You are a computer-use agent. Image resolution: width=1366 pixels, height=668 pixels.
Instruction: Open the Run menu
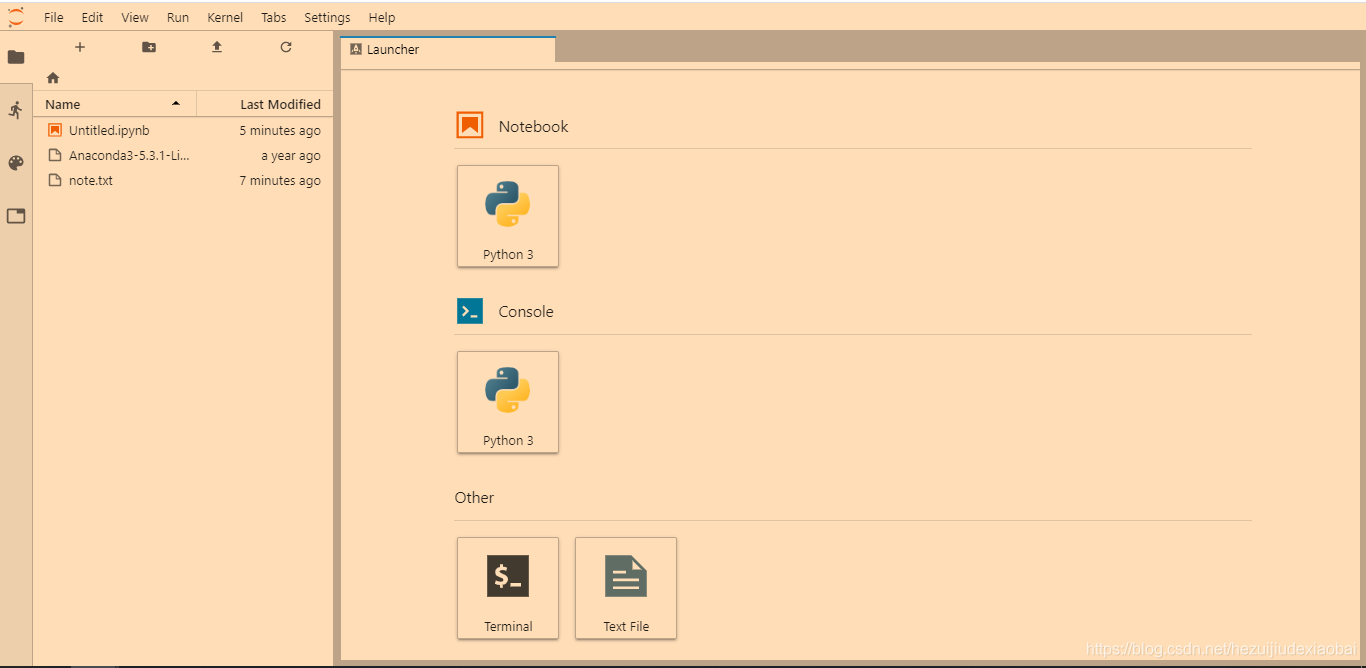point(177,17)
